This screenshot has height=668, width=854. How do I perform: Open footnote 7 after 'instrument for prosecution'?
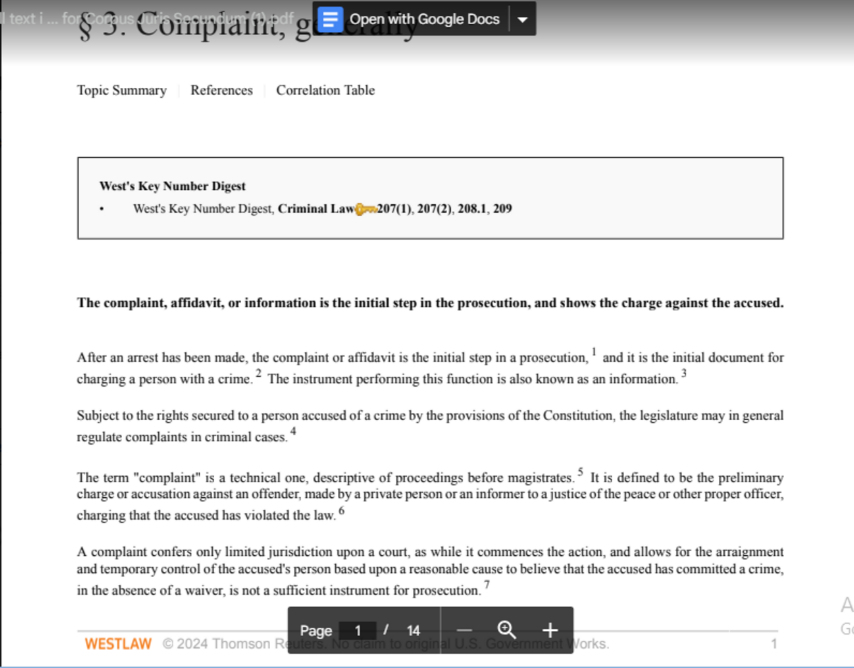coord(487,584)
